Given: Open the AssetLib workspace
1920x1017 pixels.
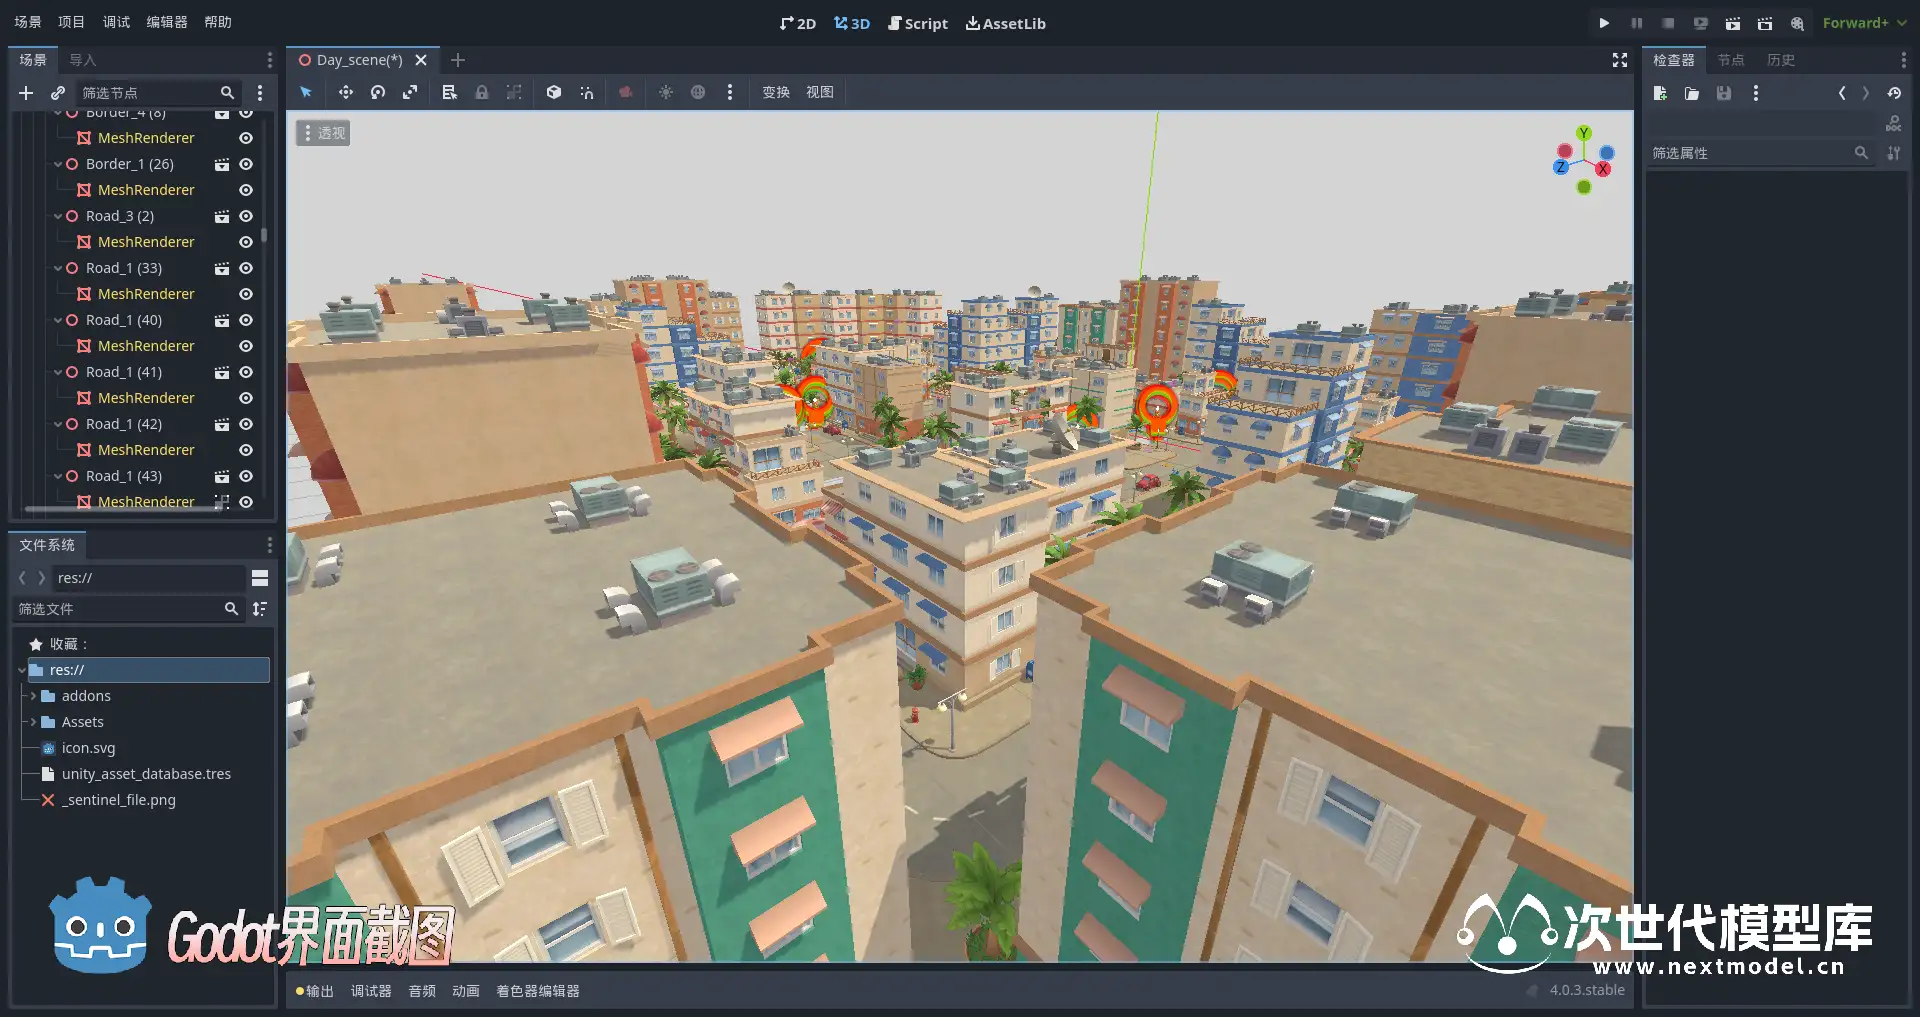Looking at the screenshot, I should 1005,23.
